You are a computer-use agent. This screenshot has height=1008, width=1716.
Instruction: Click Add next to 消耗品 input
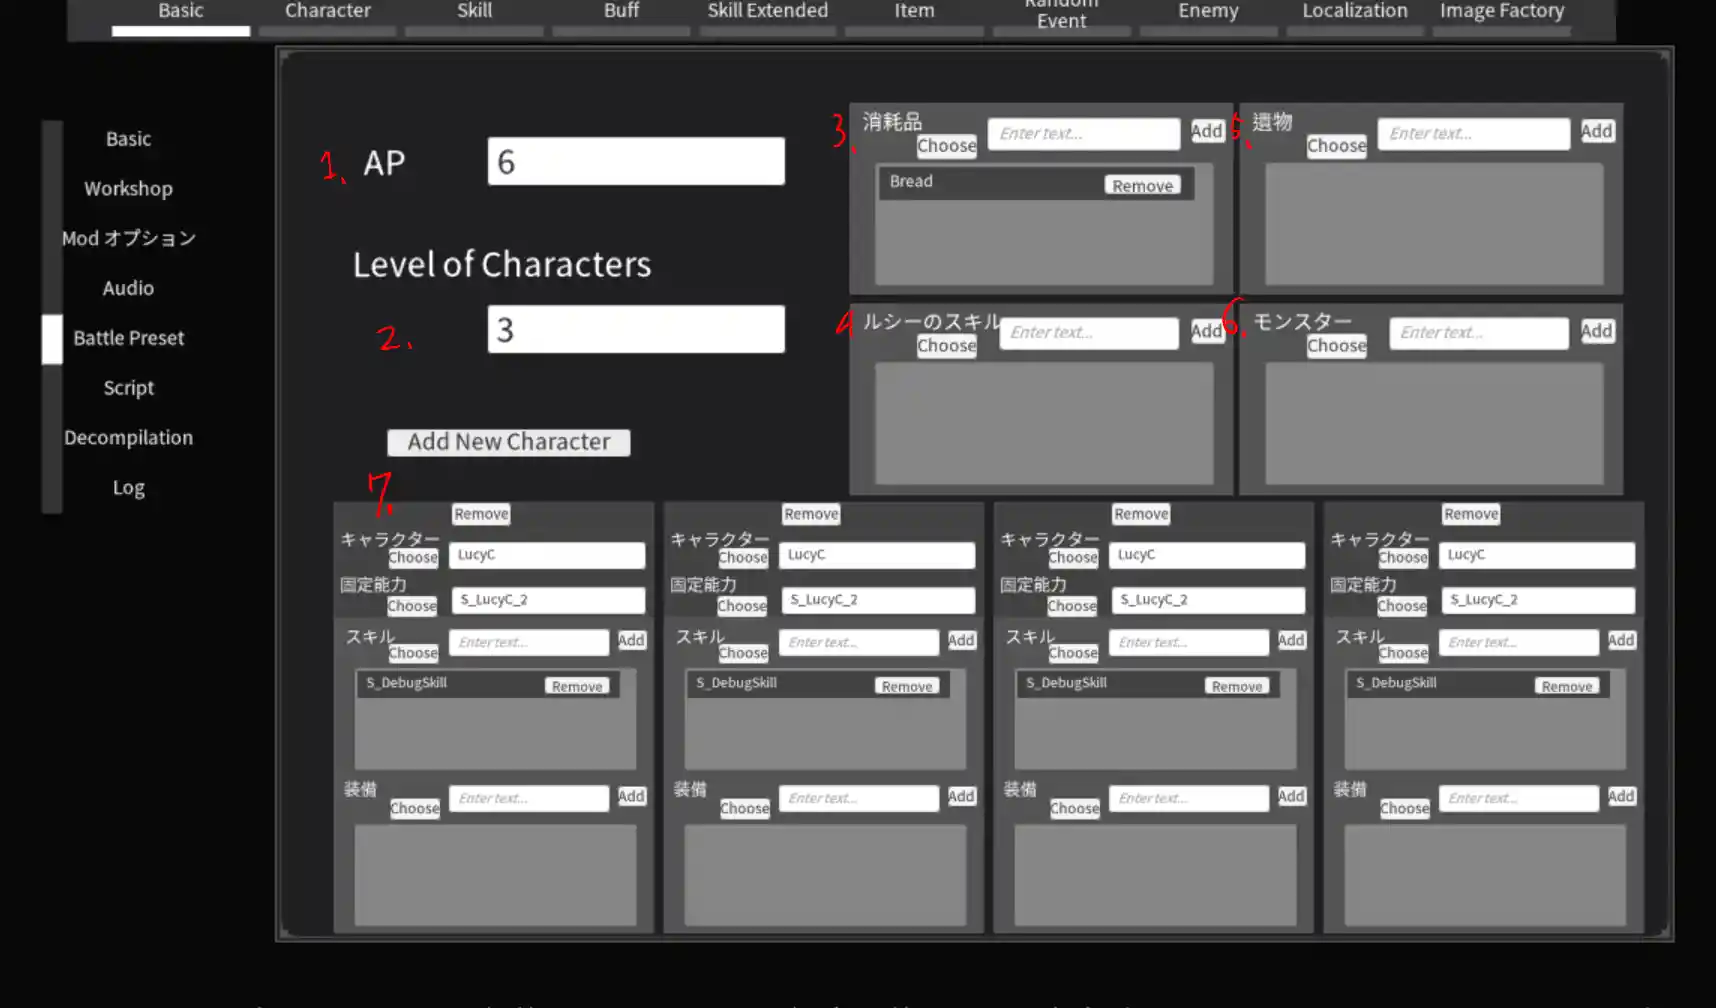1206,131
